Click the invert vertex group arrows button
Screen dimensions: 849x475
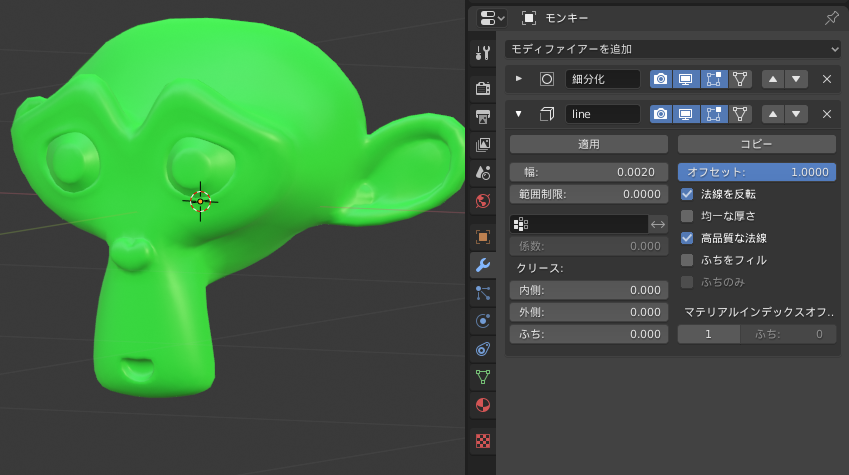658,224
